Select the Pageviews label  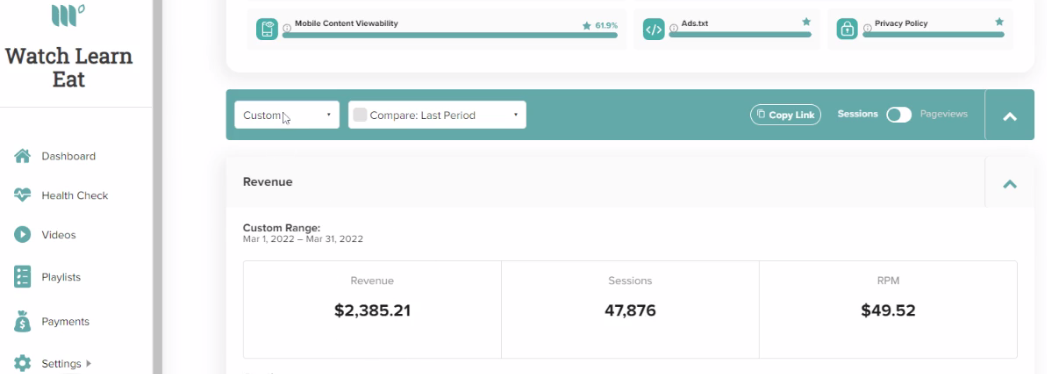(944, 114)
